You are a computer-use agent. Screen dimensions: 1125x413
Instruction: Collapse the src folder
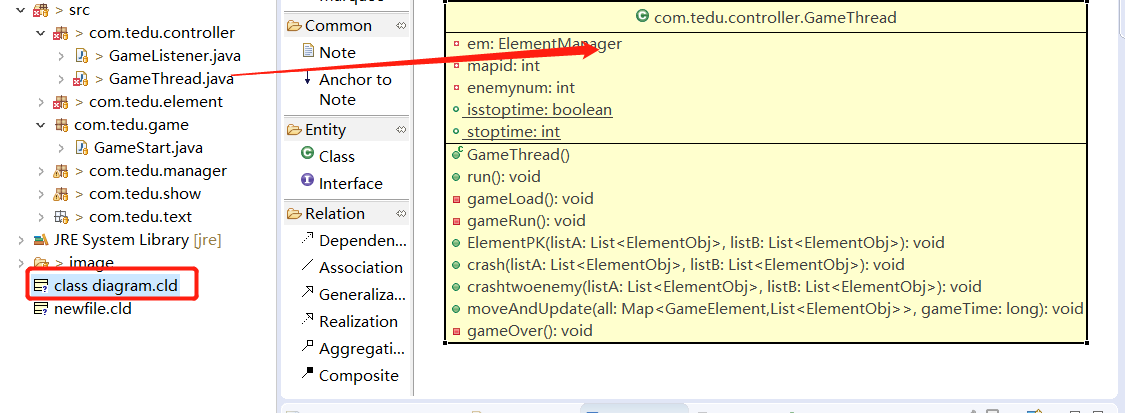[19, 11]
